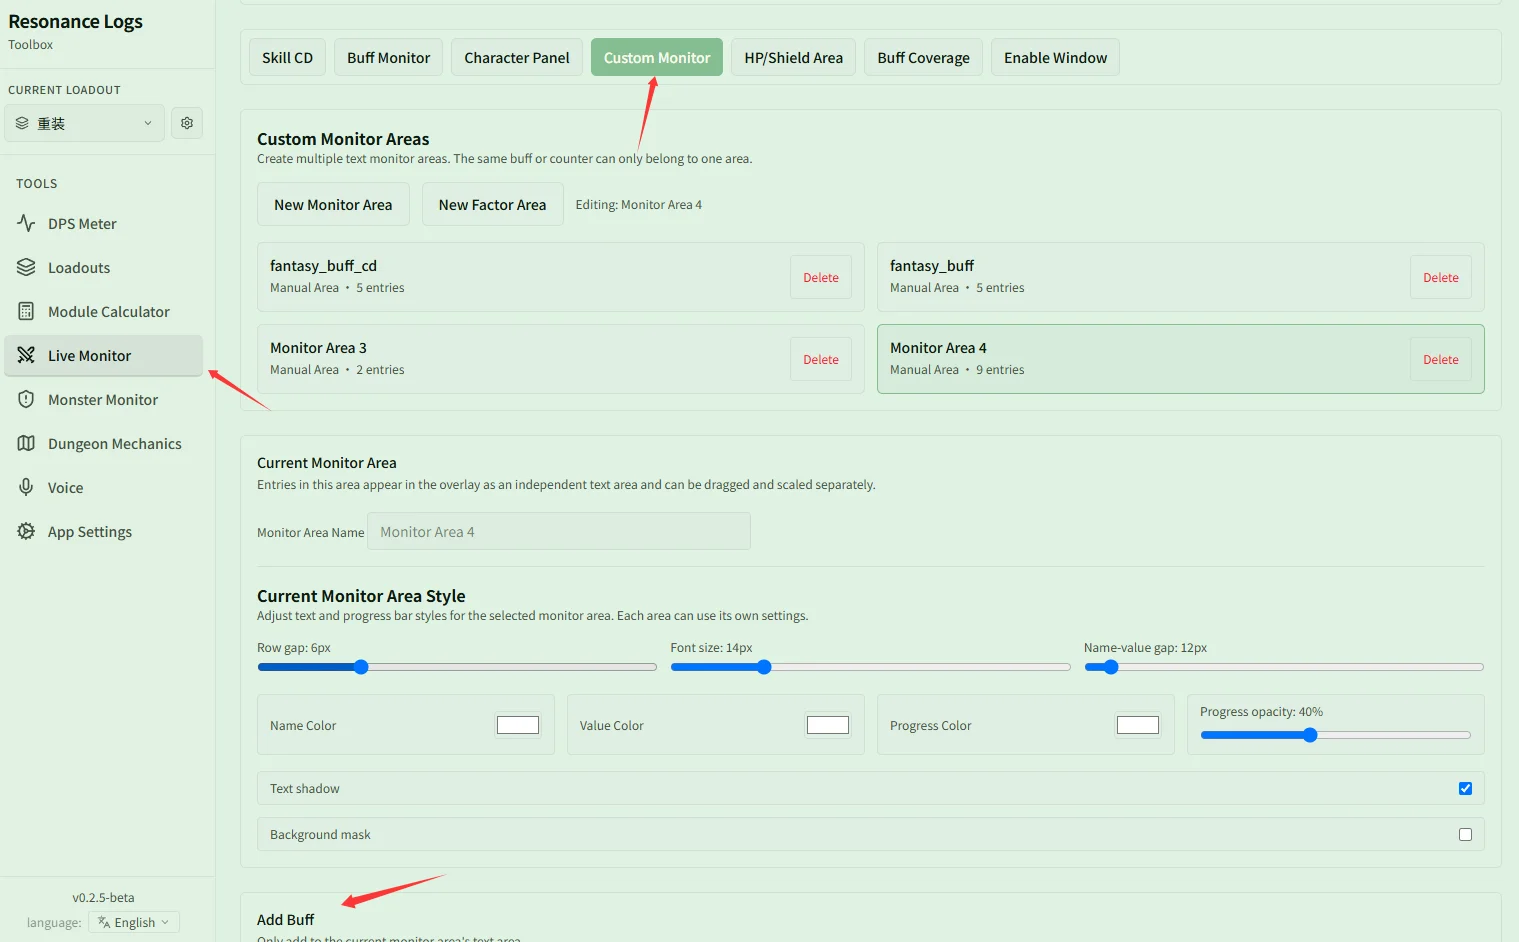
Task: Delete Monitor Area 3
Action: pyautogui.click(x=821, y=359)
